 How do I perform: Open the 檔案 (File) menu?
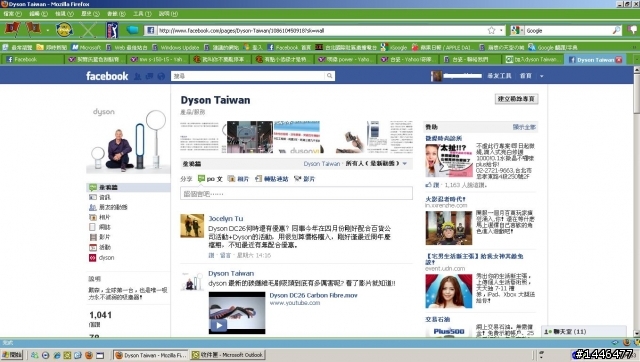click(12, 13)
